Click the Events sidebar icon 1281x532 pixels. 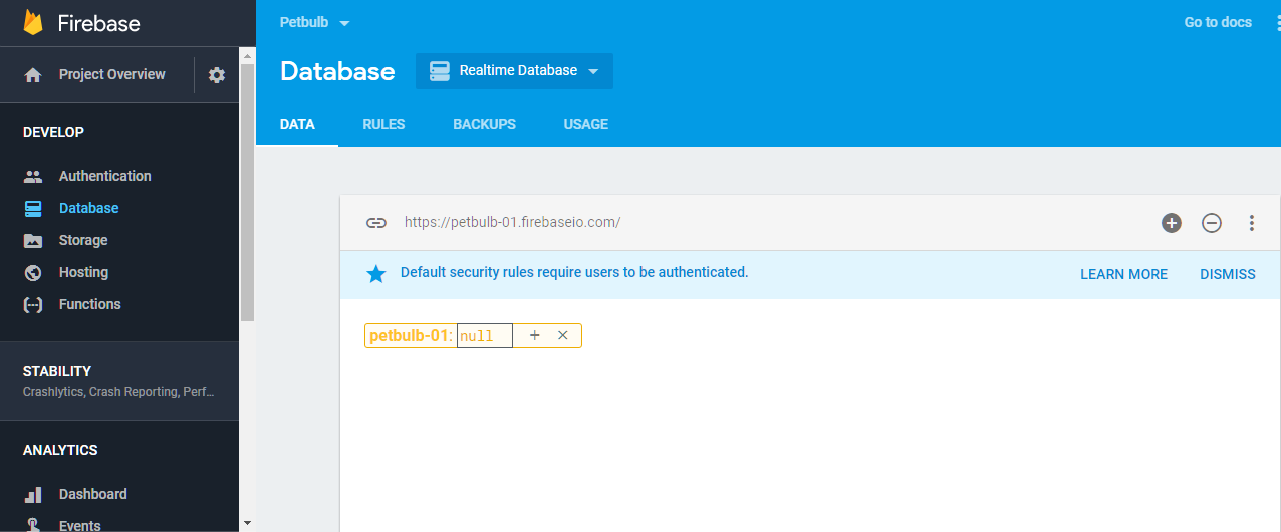pyautogui.click(x=33, y=525)
